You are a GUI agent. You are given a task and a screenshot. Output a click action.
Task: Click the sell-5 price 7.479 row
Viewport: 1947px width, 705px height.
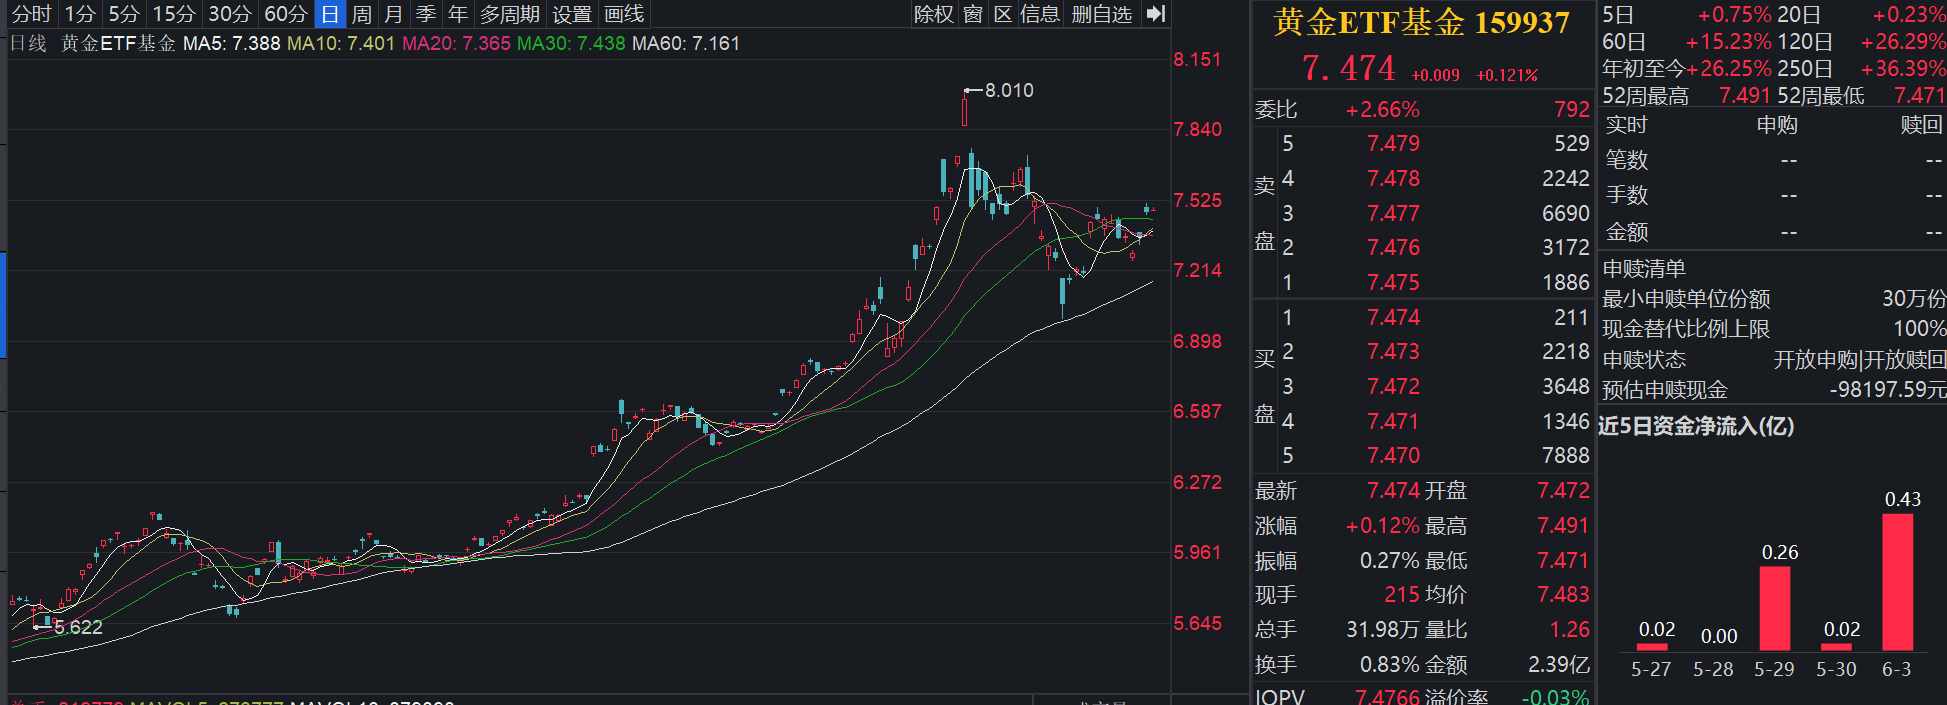[1422, 143]
